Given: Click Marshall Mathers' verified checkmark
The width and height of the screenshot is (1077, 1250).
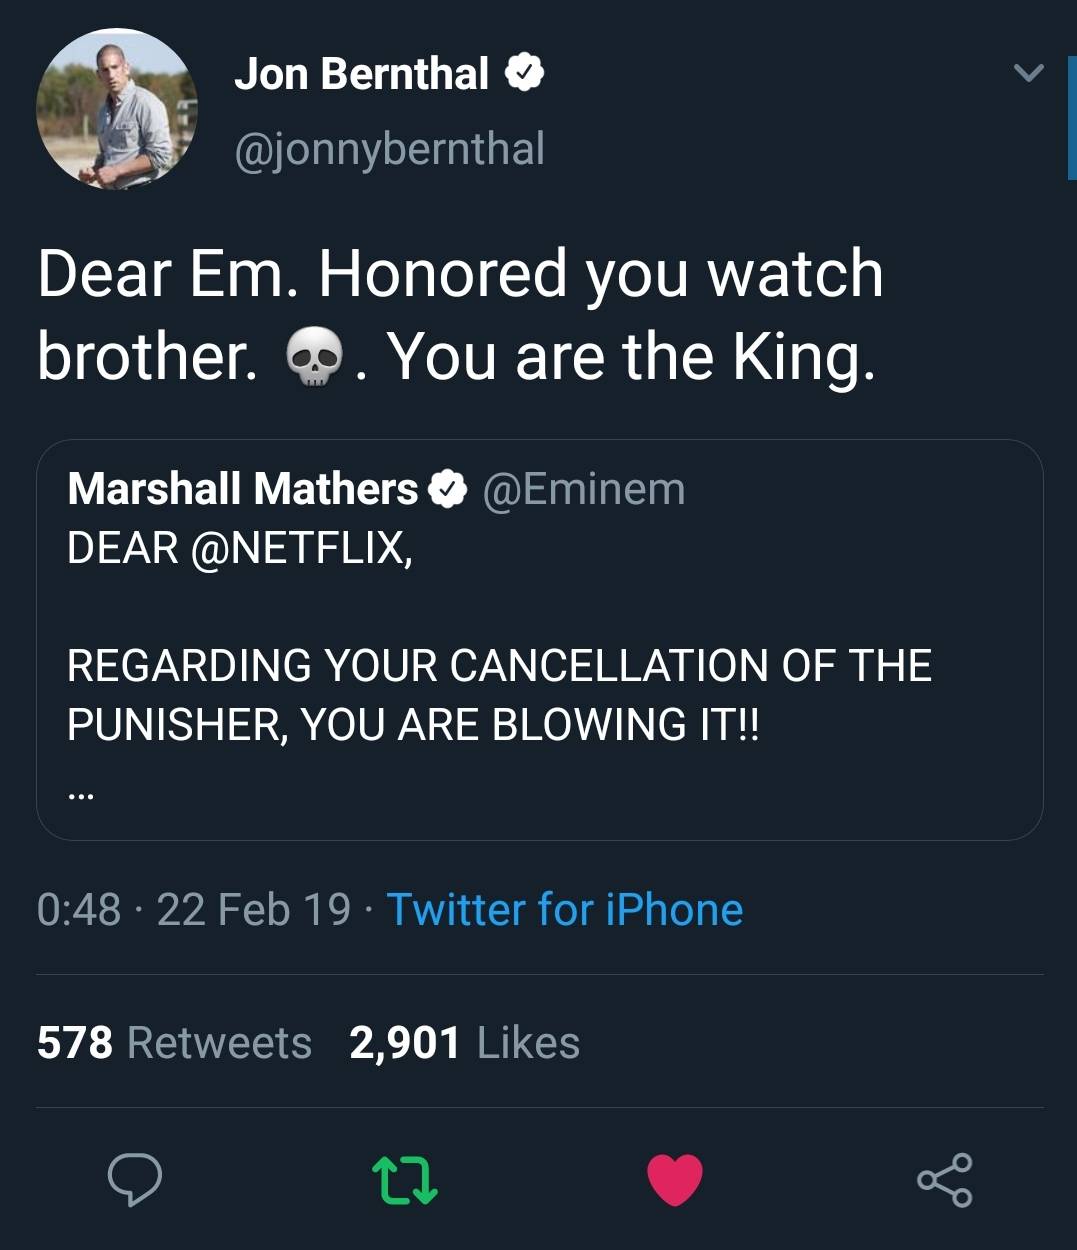Looking at the screenshot, I should tap(450, 489).
